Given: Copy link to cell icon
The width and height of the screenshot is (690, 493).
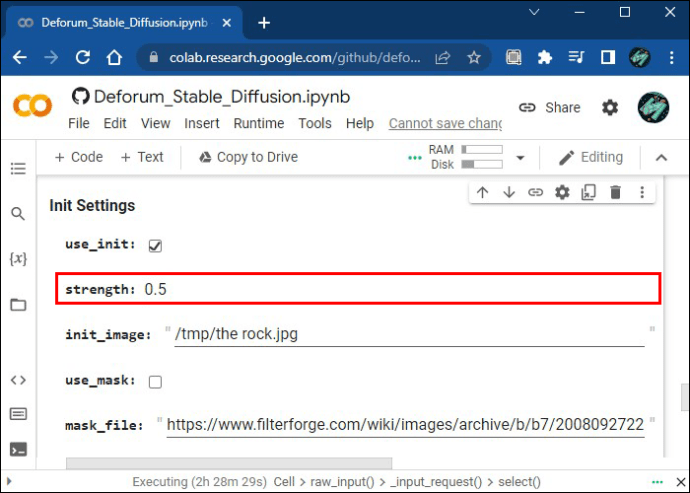Looking at the screenshot, I should tap(536, 192).
